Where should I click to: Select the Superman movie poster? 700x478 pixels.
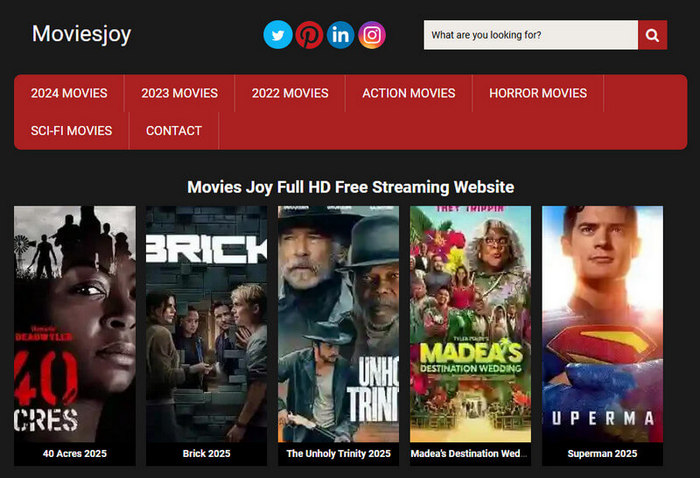(602, 324)
